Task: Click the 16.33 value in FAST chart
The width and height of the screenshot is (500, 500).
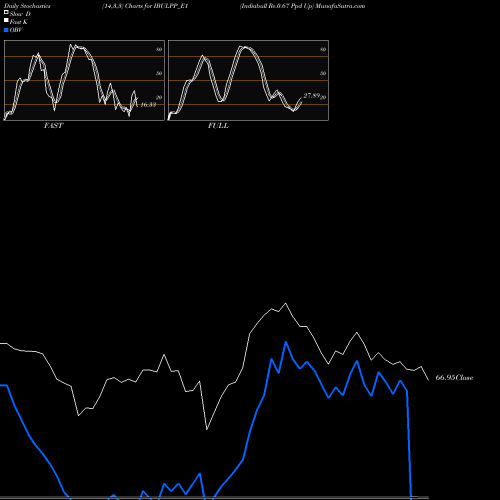Action: point(148,105)
